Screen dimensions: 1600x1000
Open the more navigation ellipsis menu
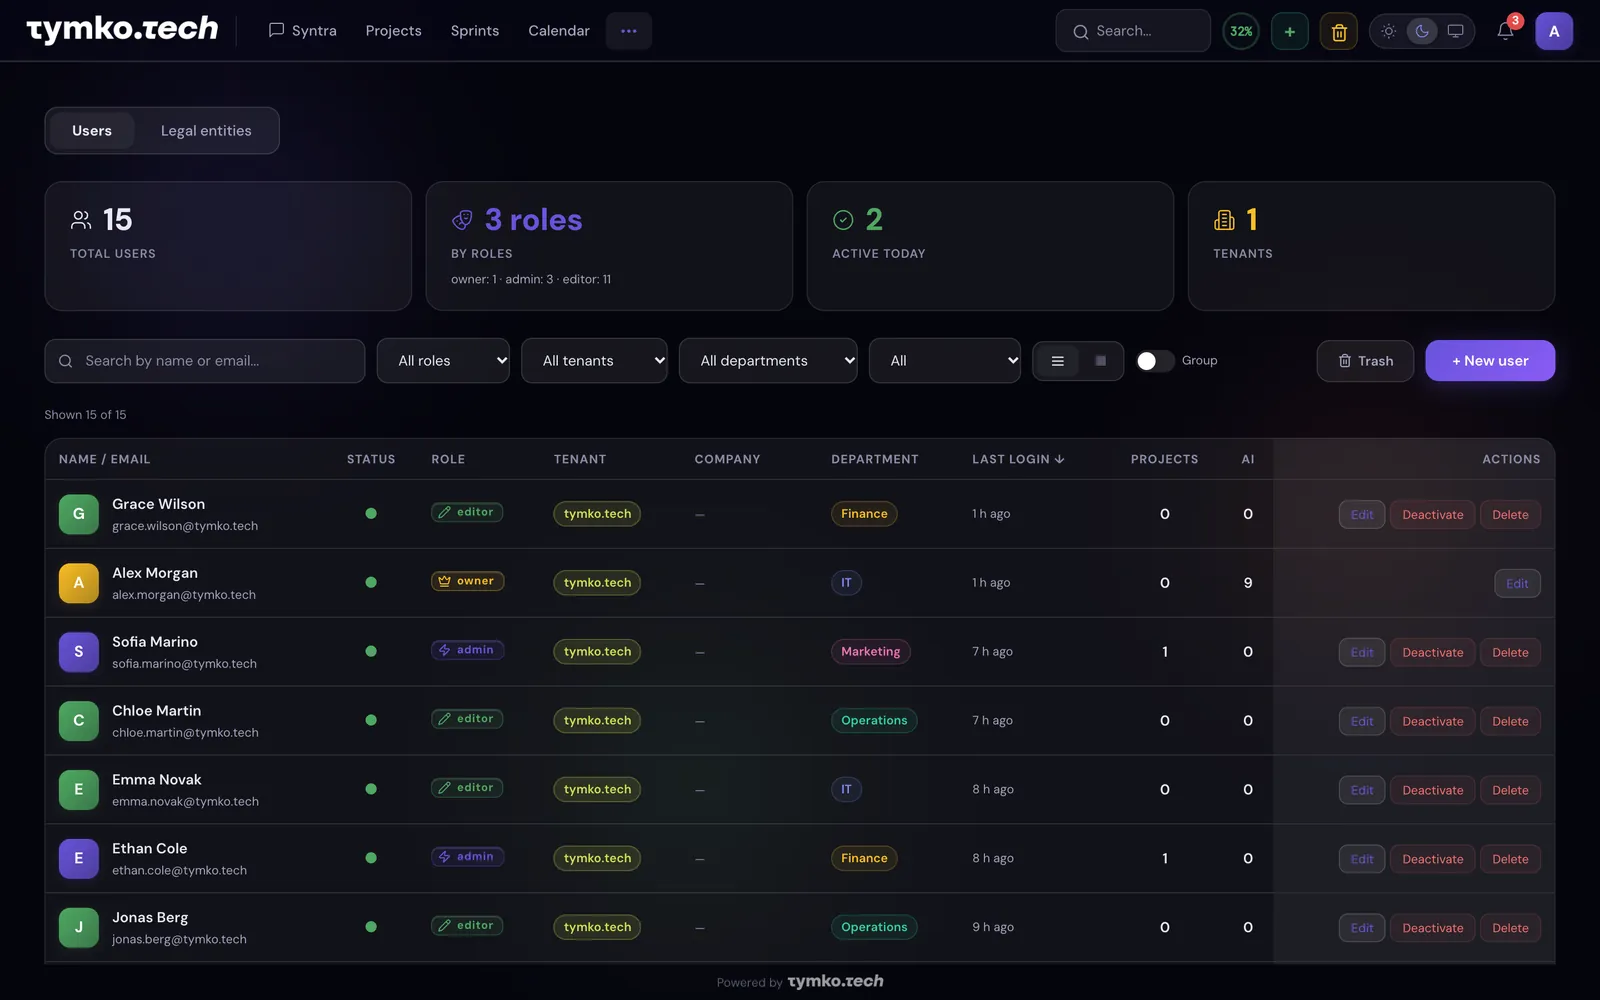(629, 31)
